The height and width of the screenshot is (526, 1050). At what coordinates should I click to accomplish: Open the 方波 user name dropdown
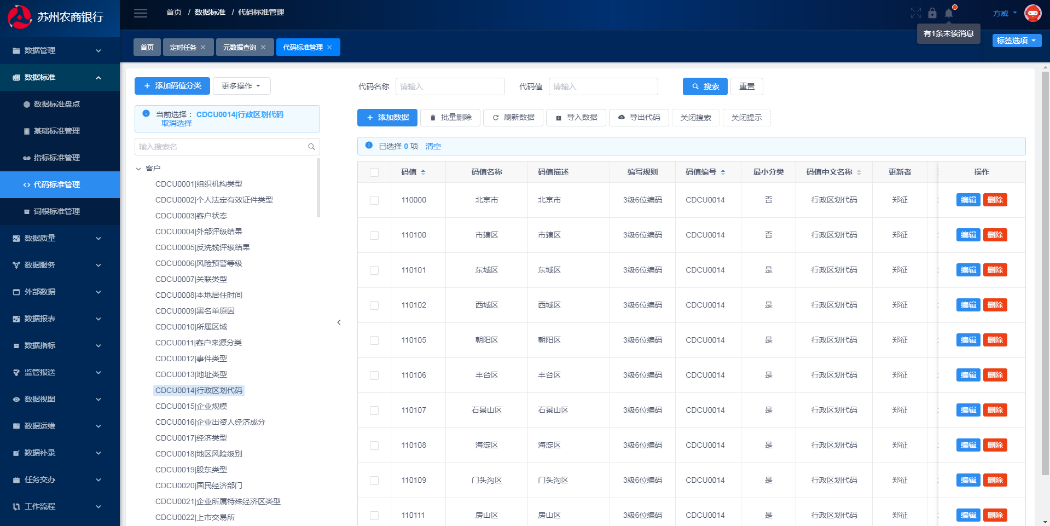pos(1004,13)
